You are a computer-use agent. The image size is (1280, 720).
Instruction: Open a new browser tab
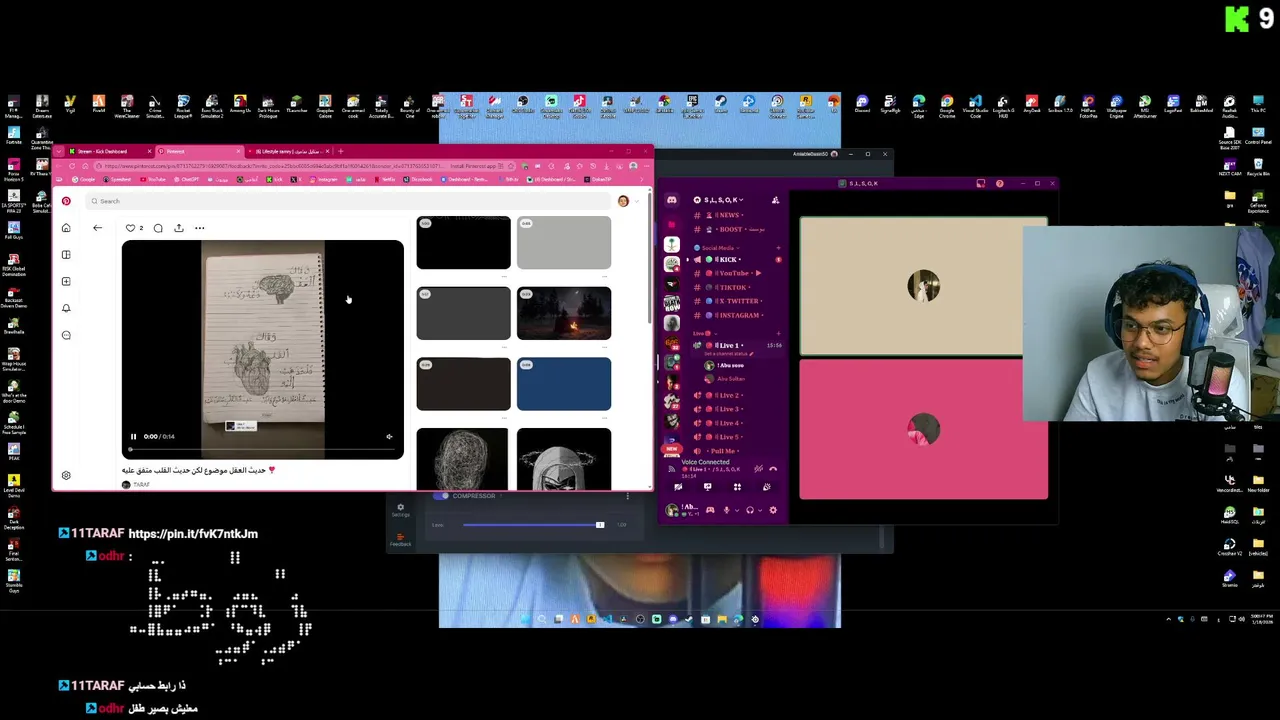(x=340, y=151)
